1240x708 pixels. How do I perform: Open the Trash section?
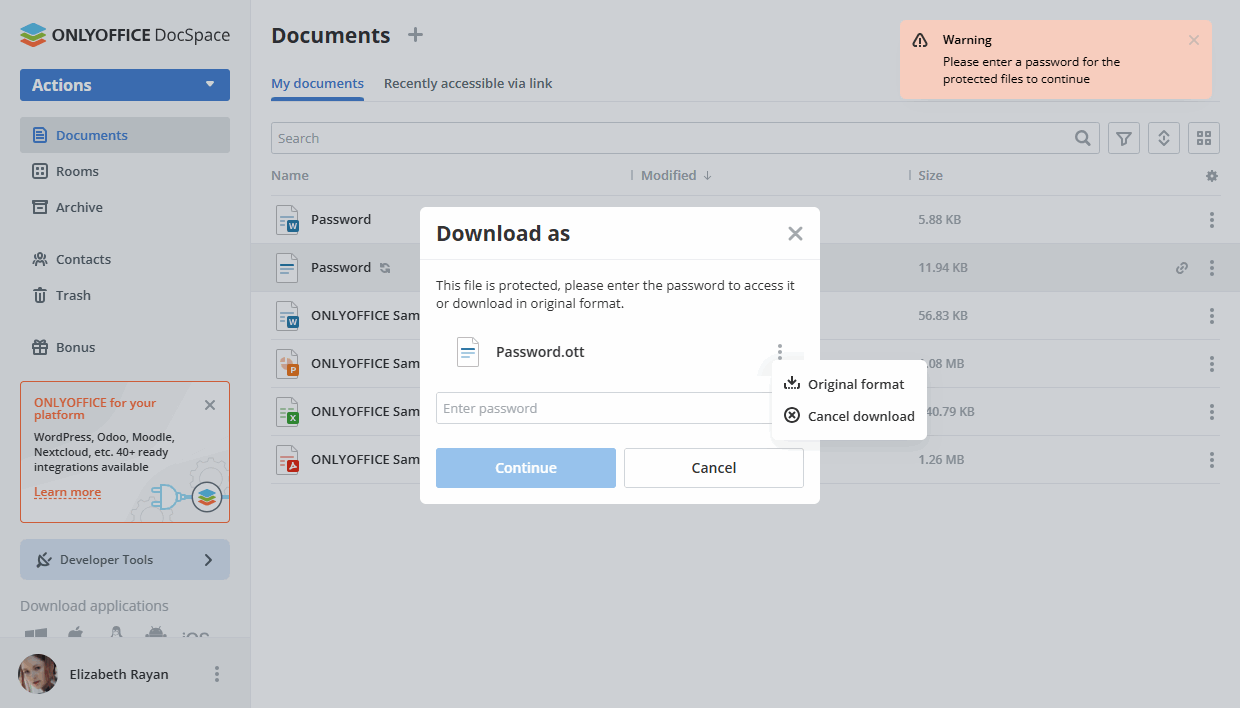(x=125, y=295)
